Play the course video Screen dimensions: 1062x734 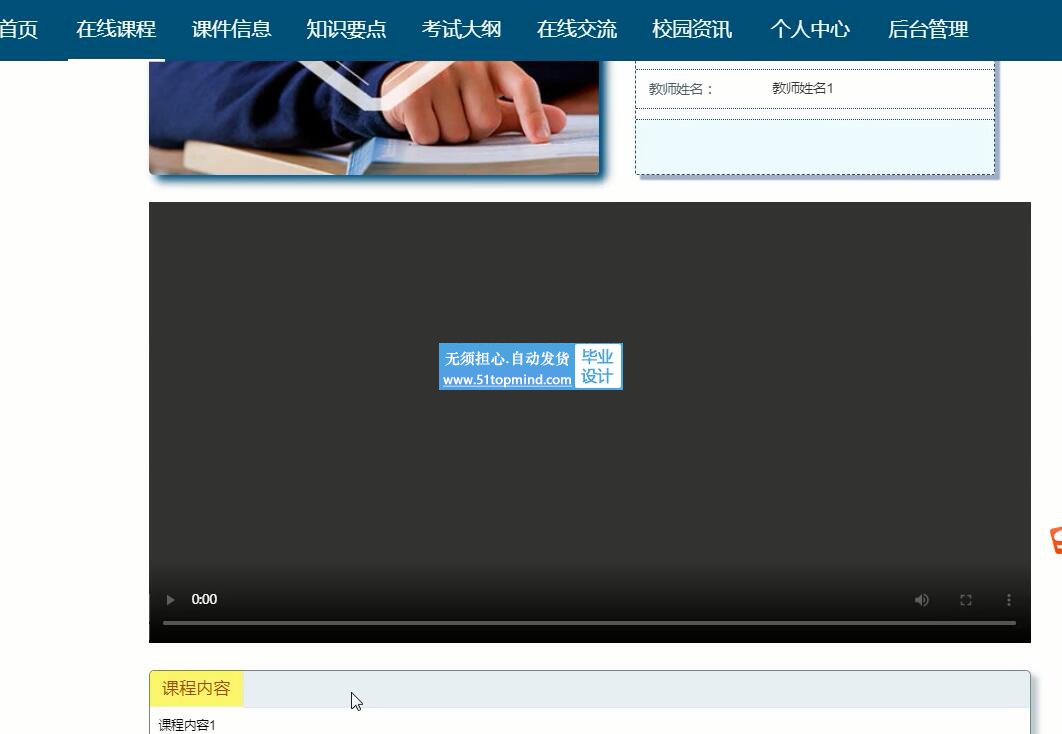pos(170,600)
